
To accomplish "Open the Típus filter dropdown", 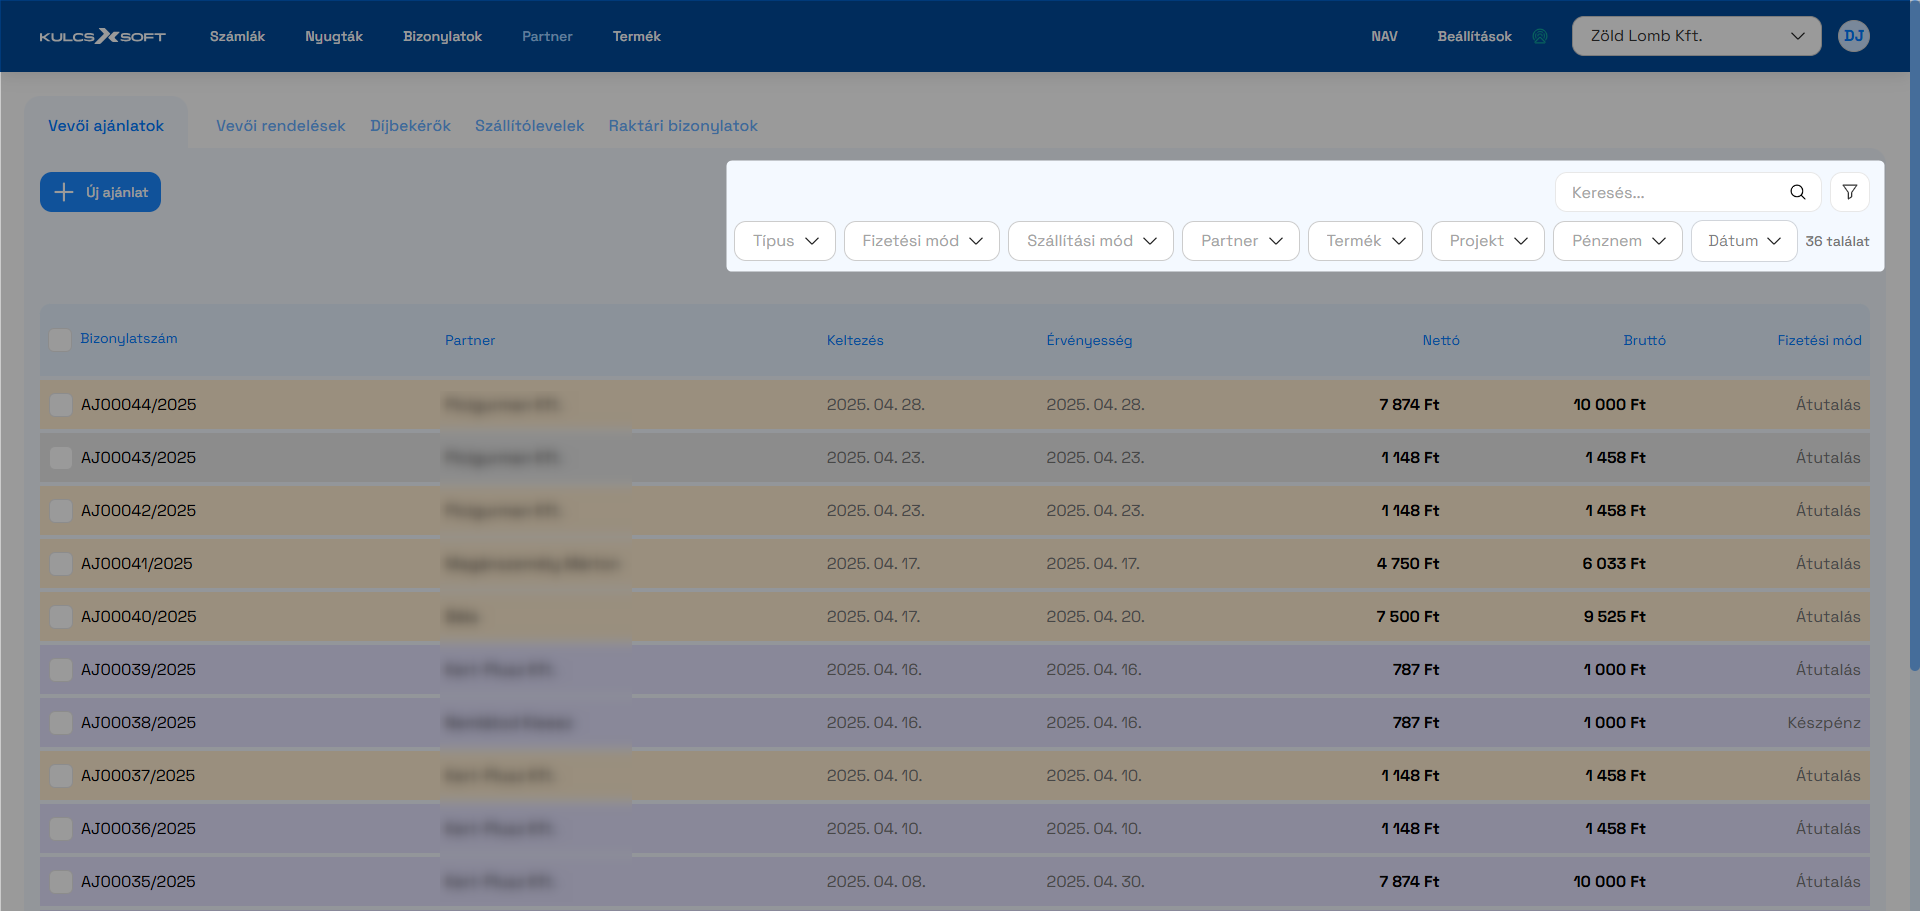I will point(785,241).
